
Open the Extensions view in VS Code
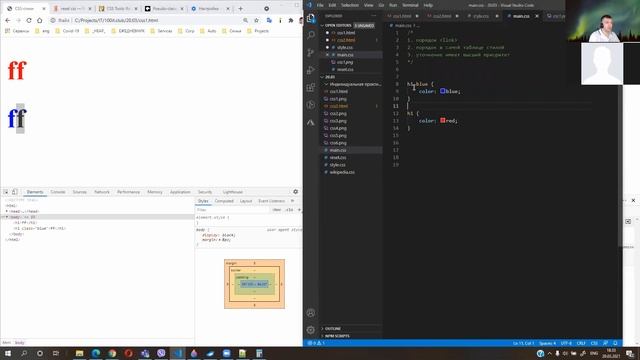tap(311, 87)
